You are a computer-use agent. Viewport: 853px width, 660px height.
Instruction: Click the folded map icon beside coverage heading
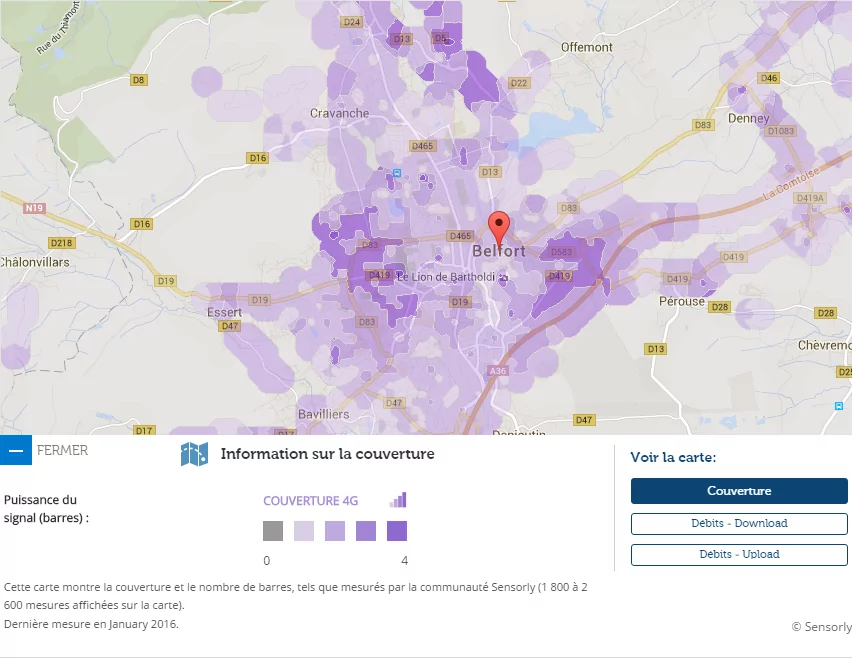[x=194, y=455]
